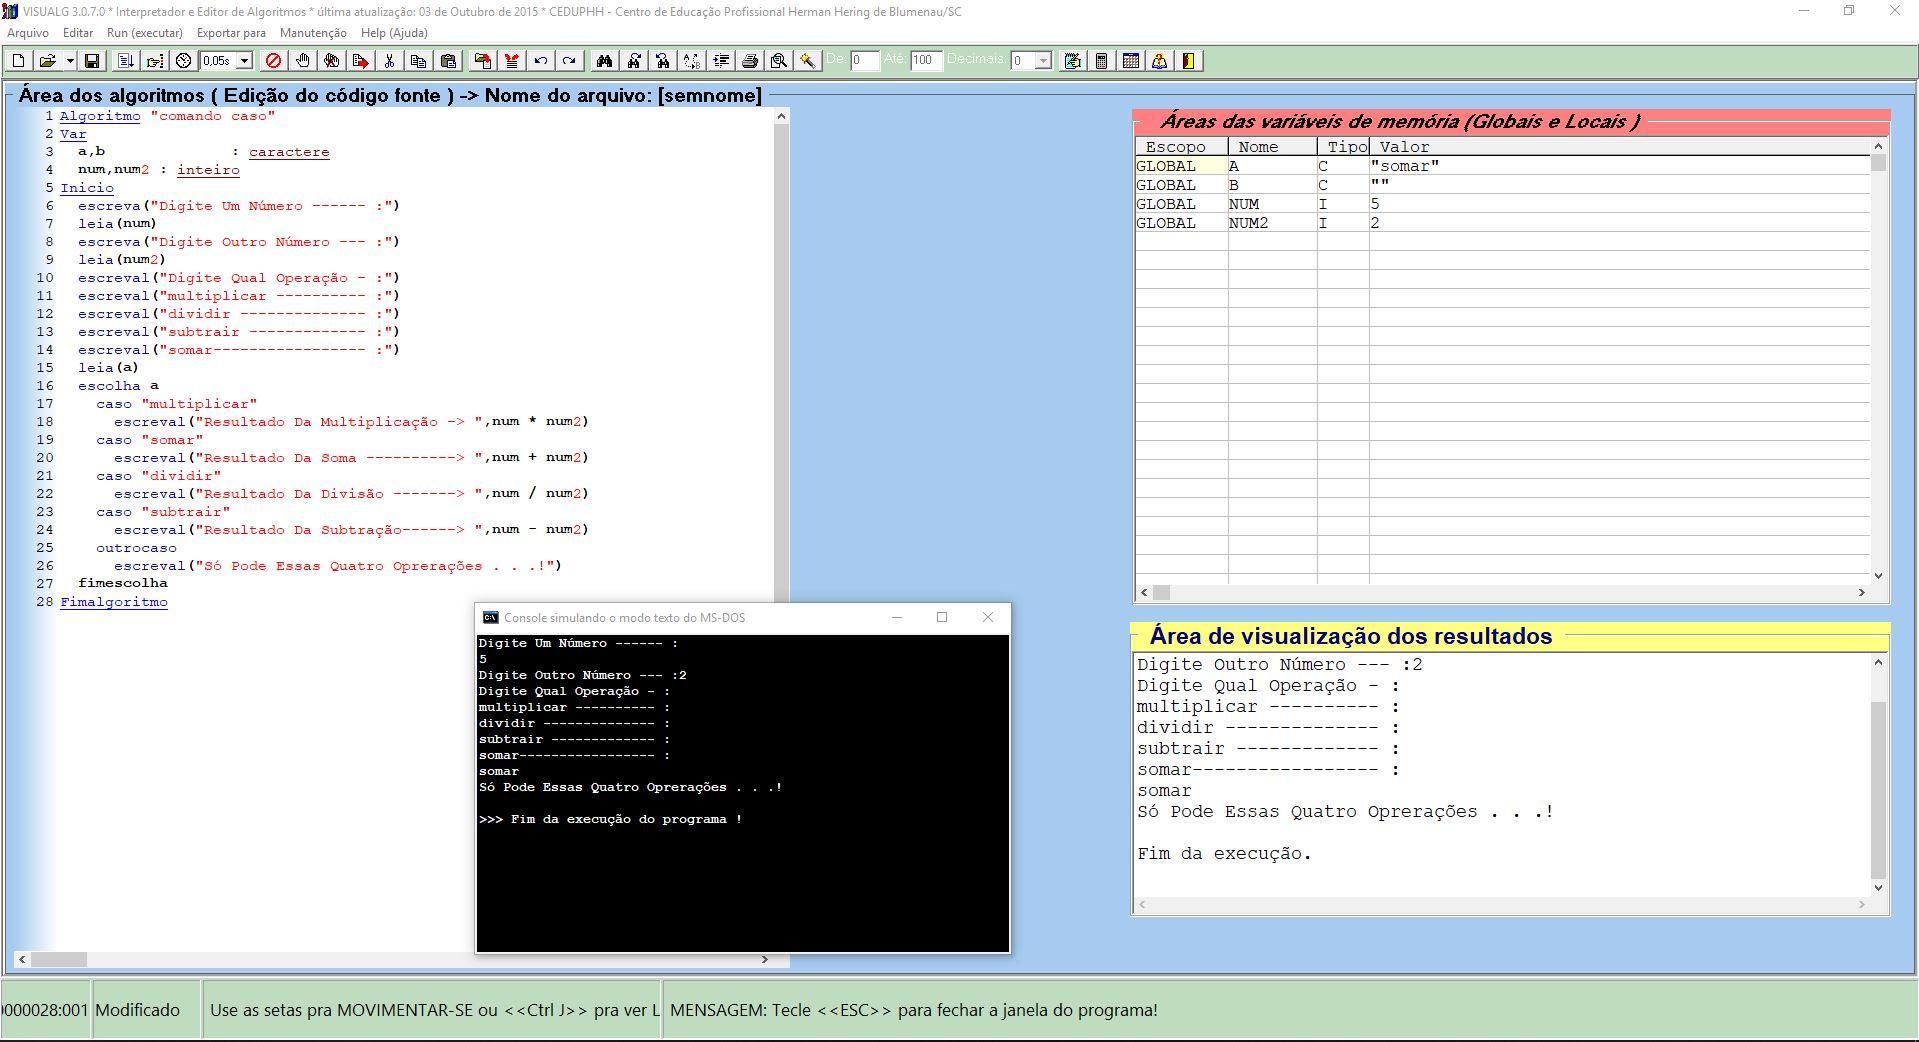The height and width of the screenshot is (1042, 1919).
Task: Open the calculator tool
Action: point(1101,61)
